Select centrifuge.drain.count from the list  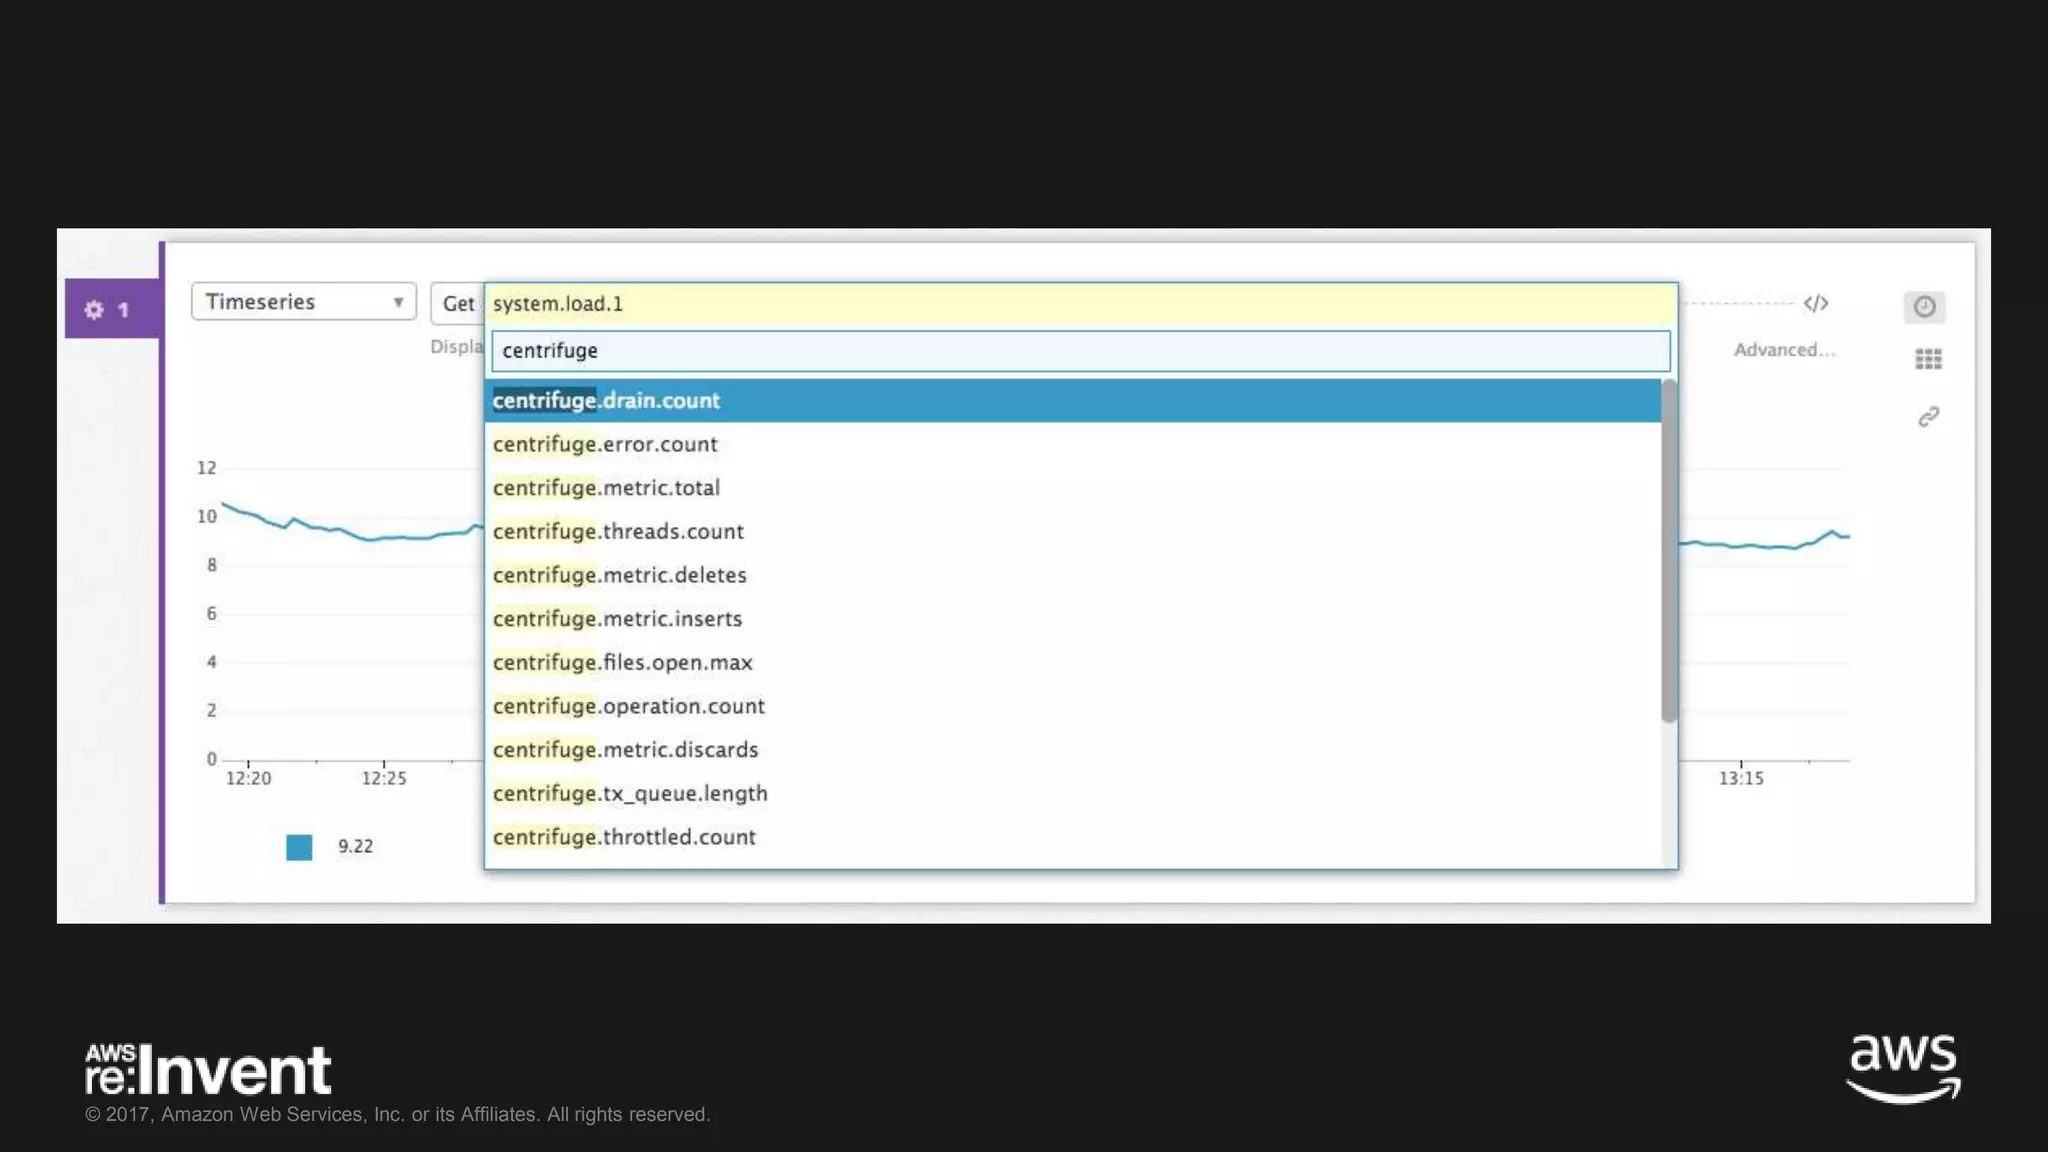(x=606, y=401)
